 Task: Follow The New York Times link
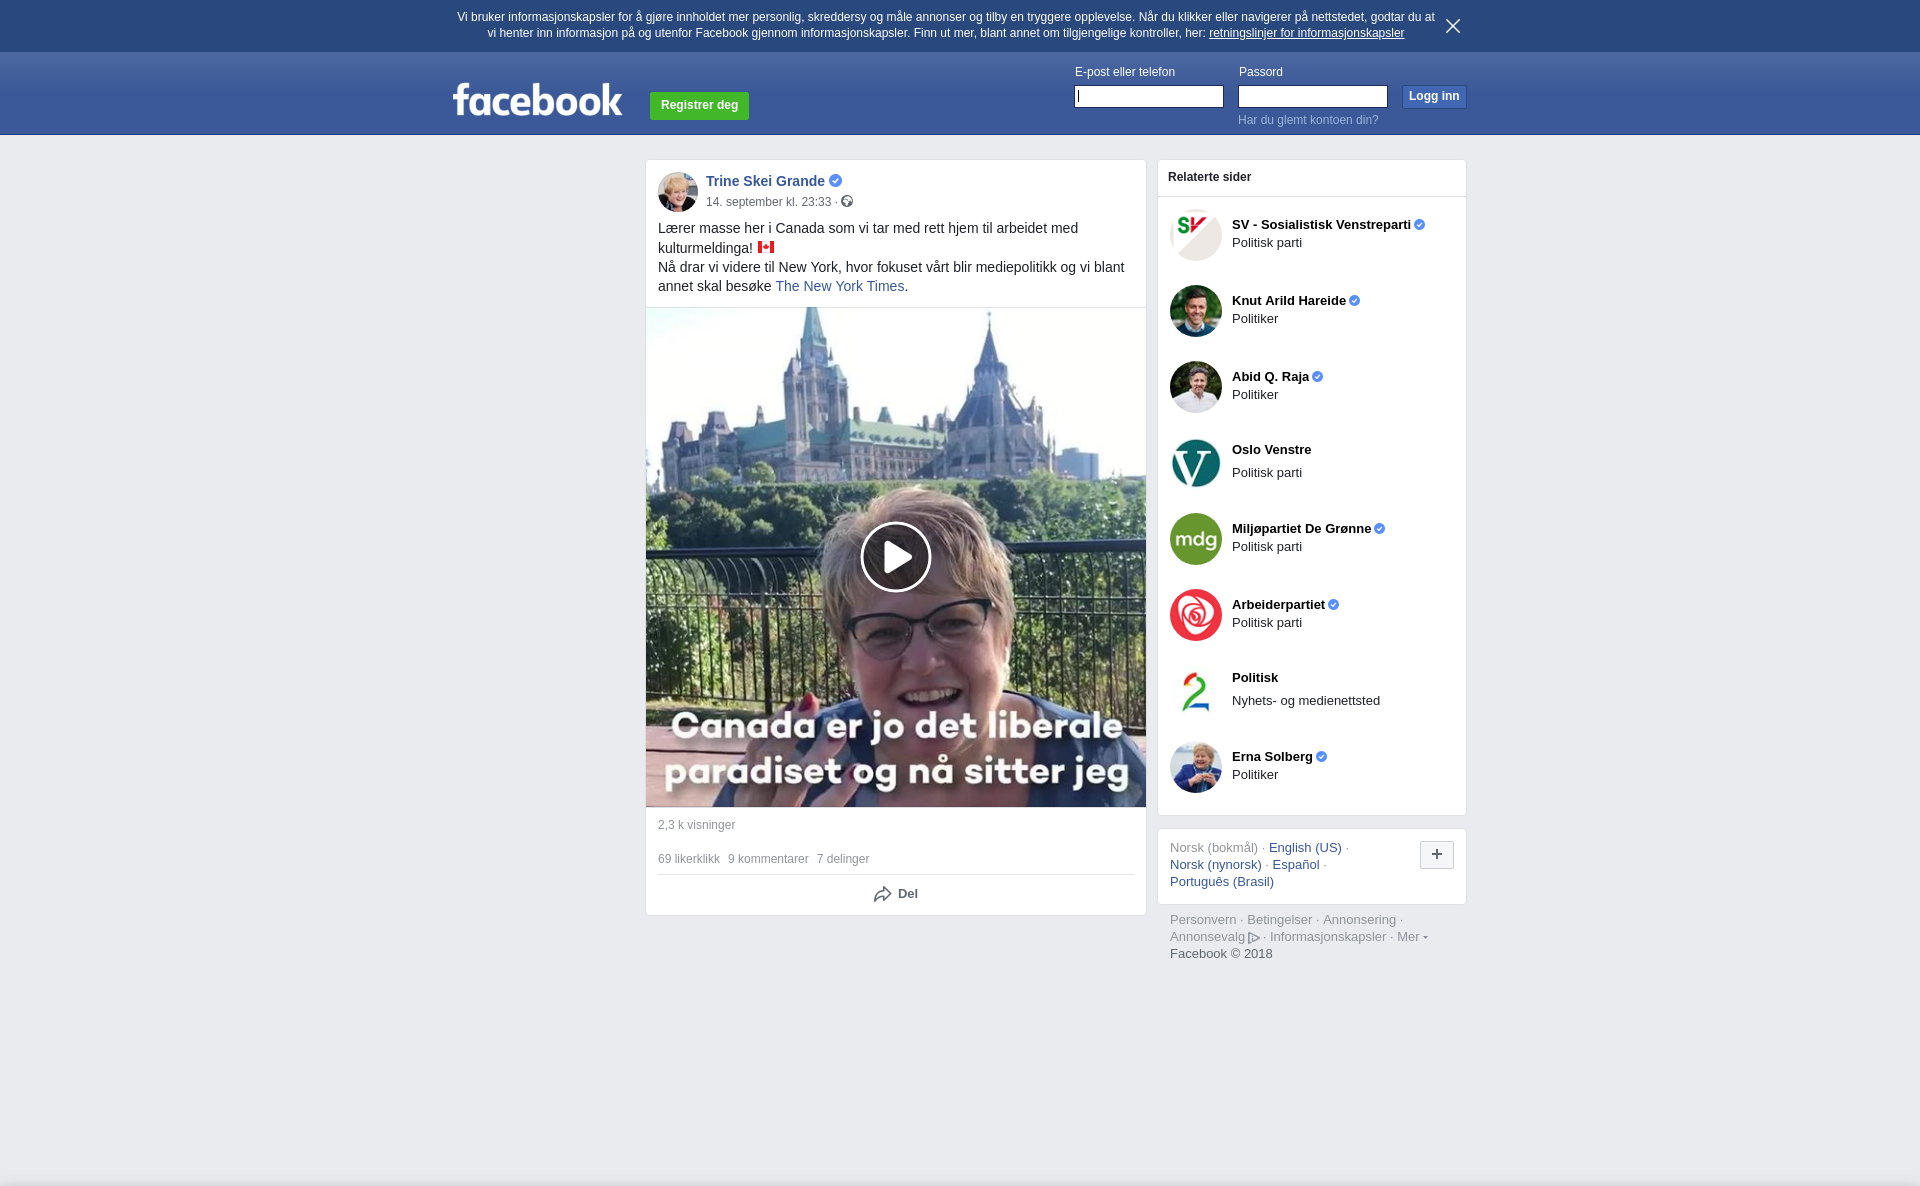[840, 286]
